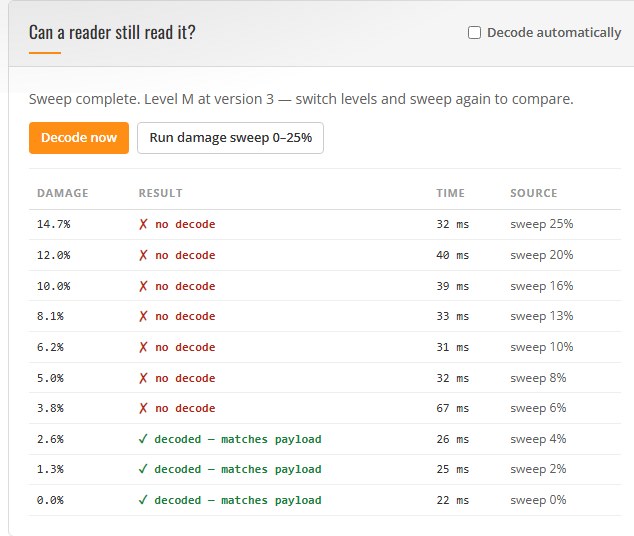Screen dimensions: 634x536
Task: Select the TIME column header
Action: [x=450, y=193]
